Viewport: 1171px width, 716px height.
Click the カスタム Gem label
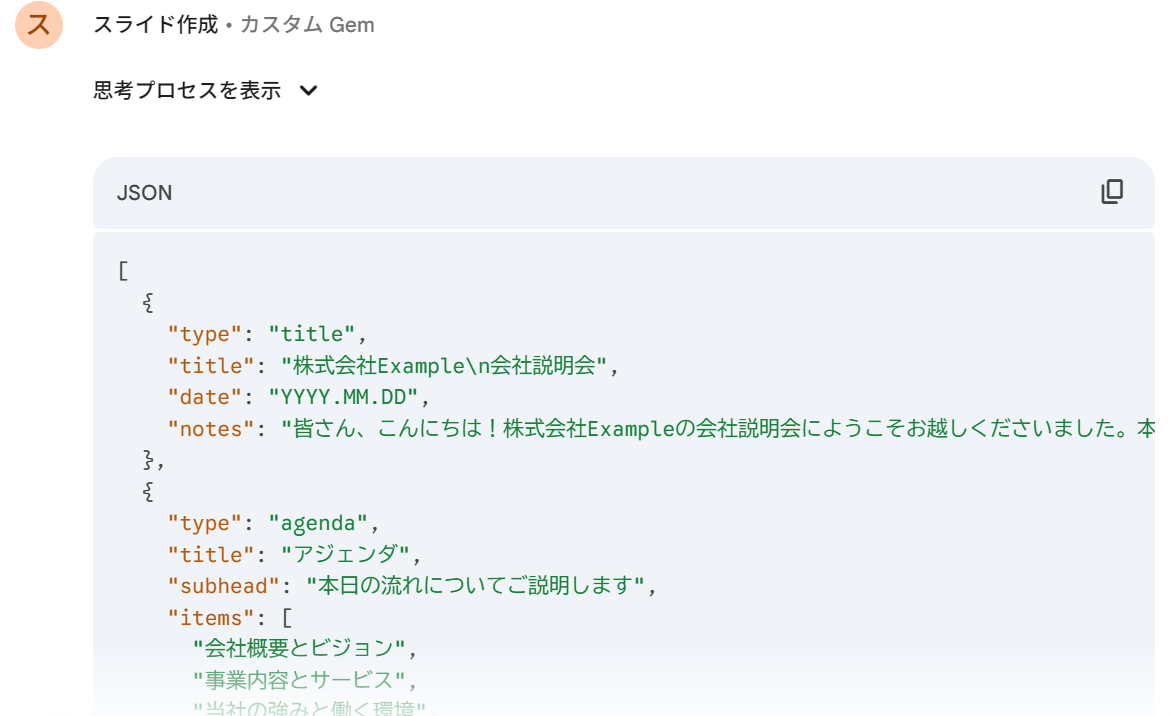click(x=307, y=25)
